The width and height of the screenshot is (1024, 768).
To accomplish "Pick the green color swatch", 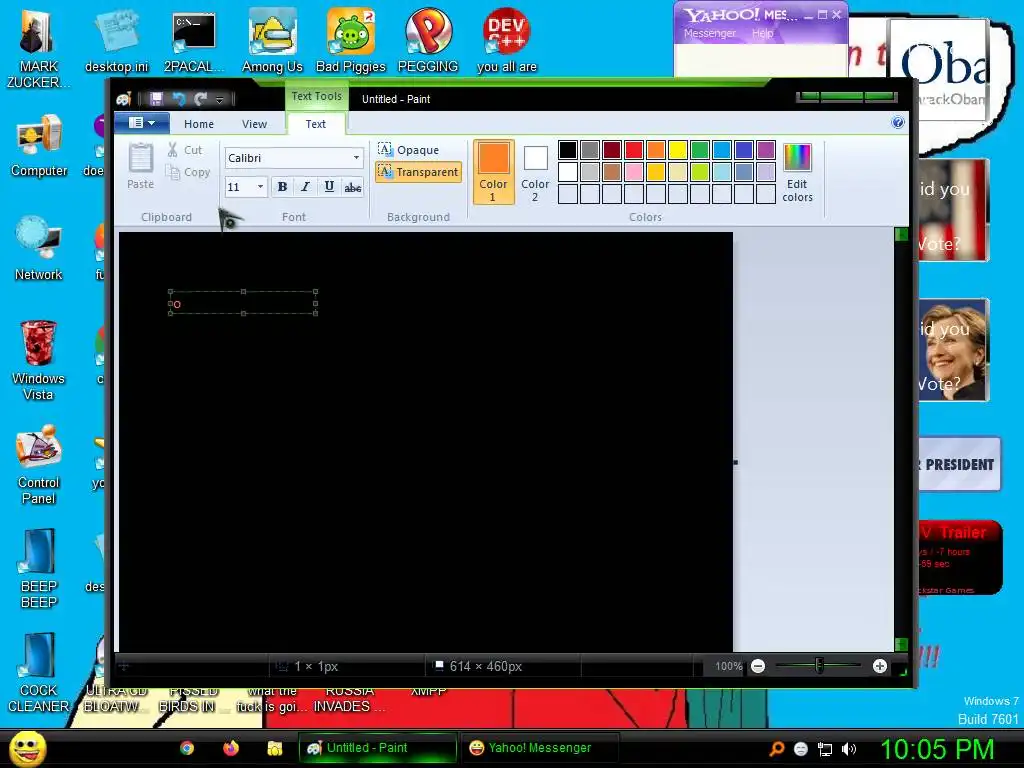I will tap(700, 150).
